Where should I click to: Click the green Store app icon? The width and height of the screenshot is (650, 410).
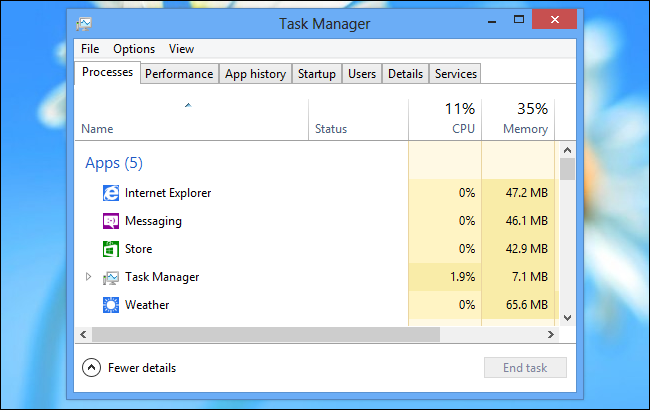click(x=111, y=249)
